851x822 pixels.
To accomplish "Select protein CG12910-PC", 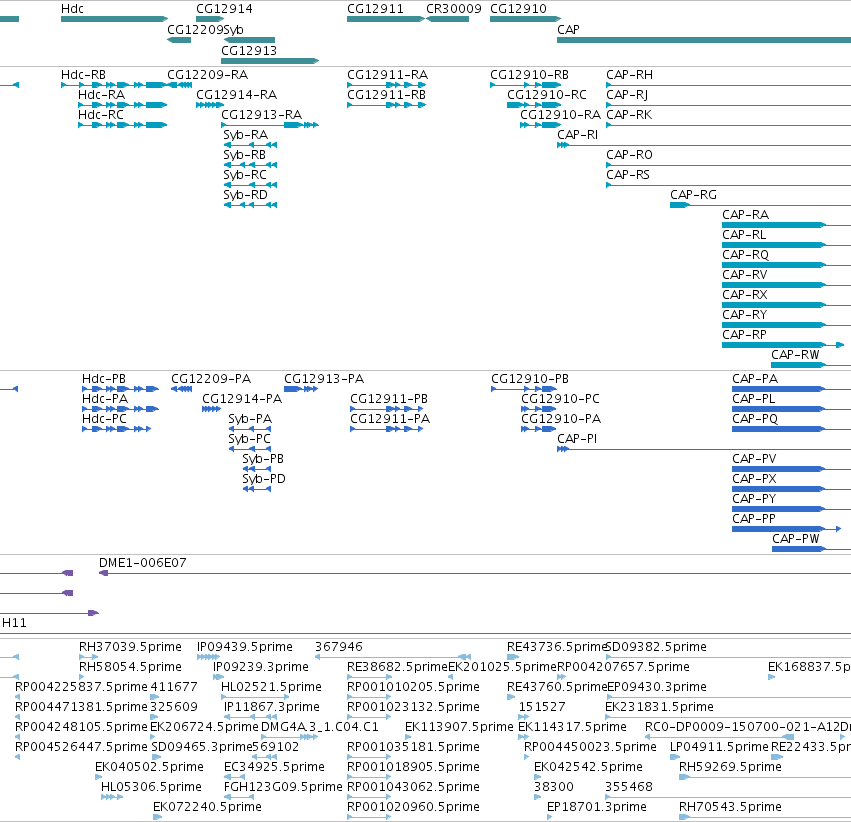I will pyautogui.click(x=538, y=409).
